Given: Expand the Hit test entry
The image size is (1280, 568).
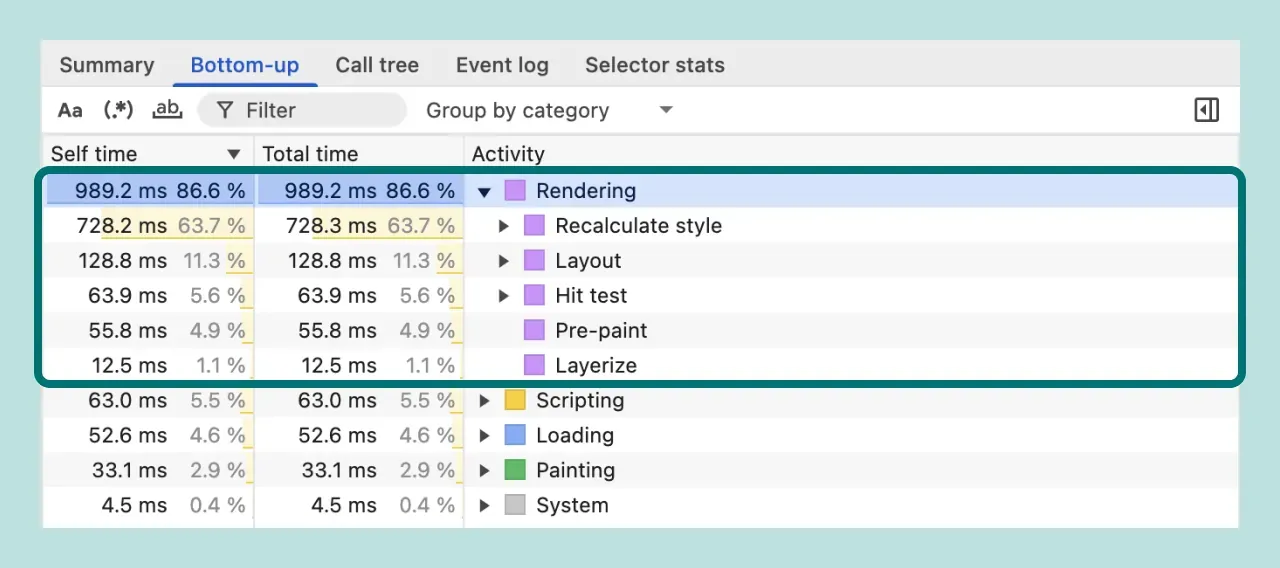Looking at the screenshot, I should [x=504, y=296].
